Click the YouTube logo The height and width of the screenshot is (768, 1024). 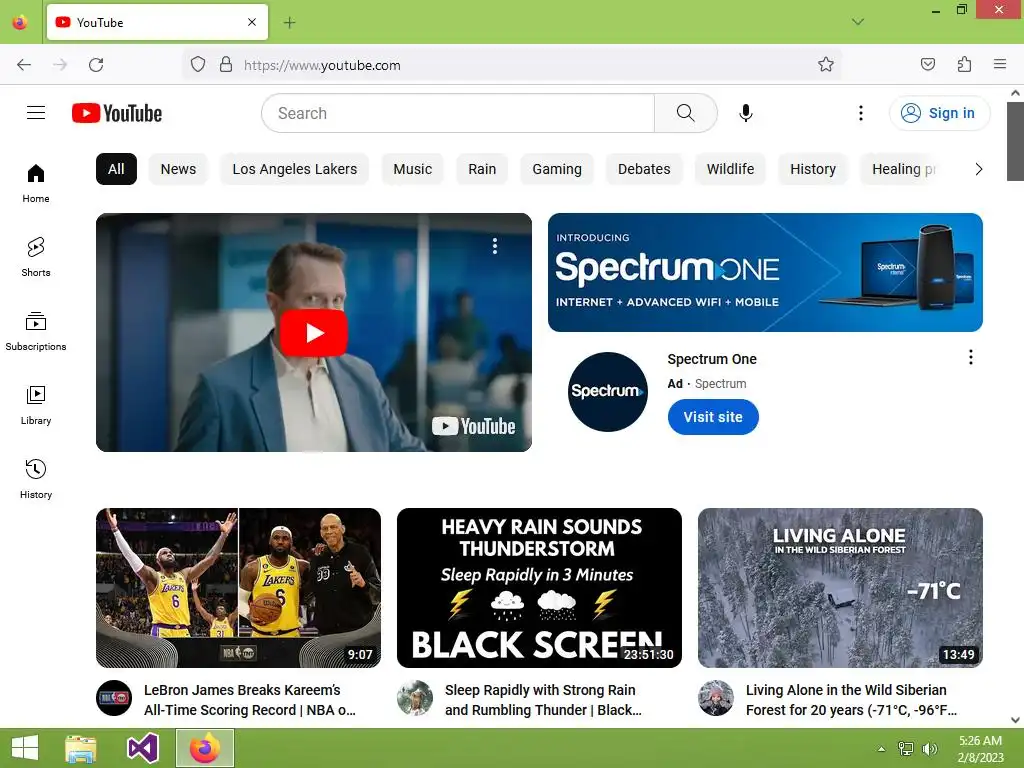117,113
